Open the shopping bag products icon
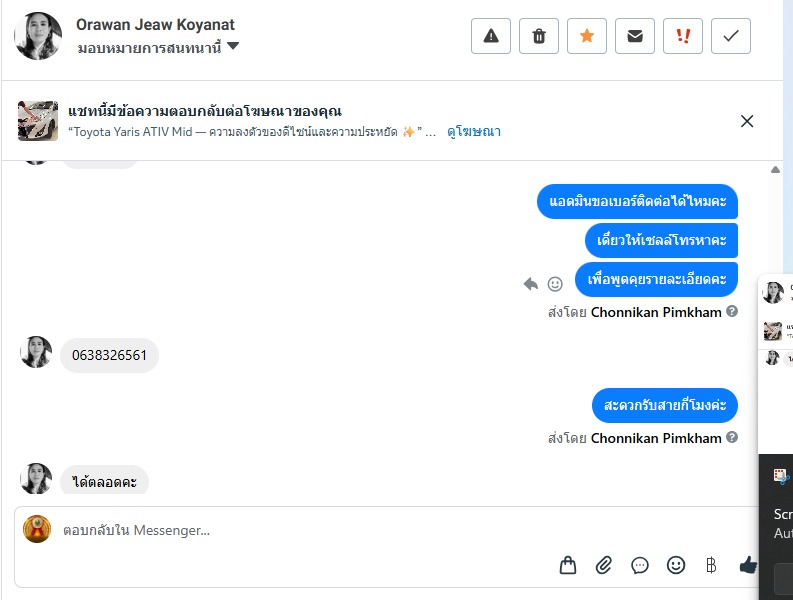This screenshot has width=793, height=600. click(x=568, y=566)
